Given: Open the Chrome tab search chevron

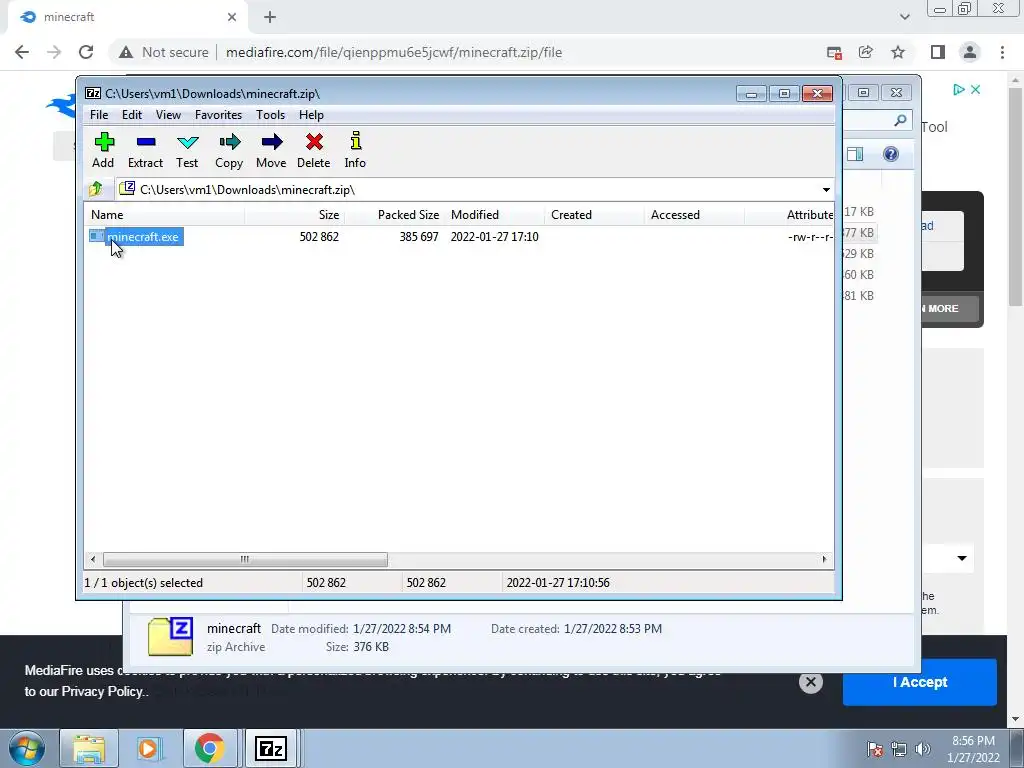Looking at the screenshot, I should [904, 18].
